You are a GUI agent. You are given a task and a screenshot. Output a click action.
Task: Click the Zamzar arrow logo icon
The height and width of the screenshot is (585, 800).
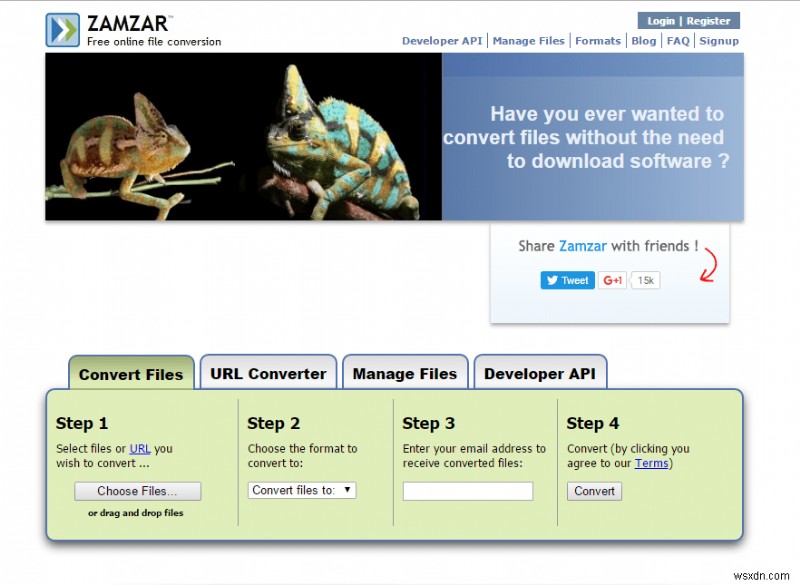[x=63, y=30]
